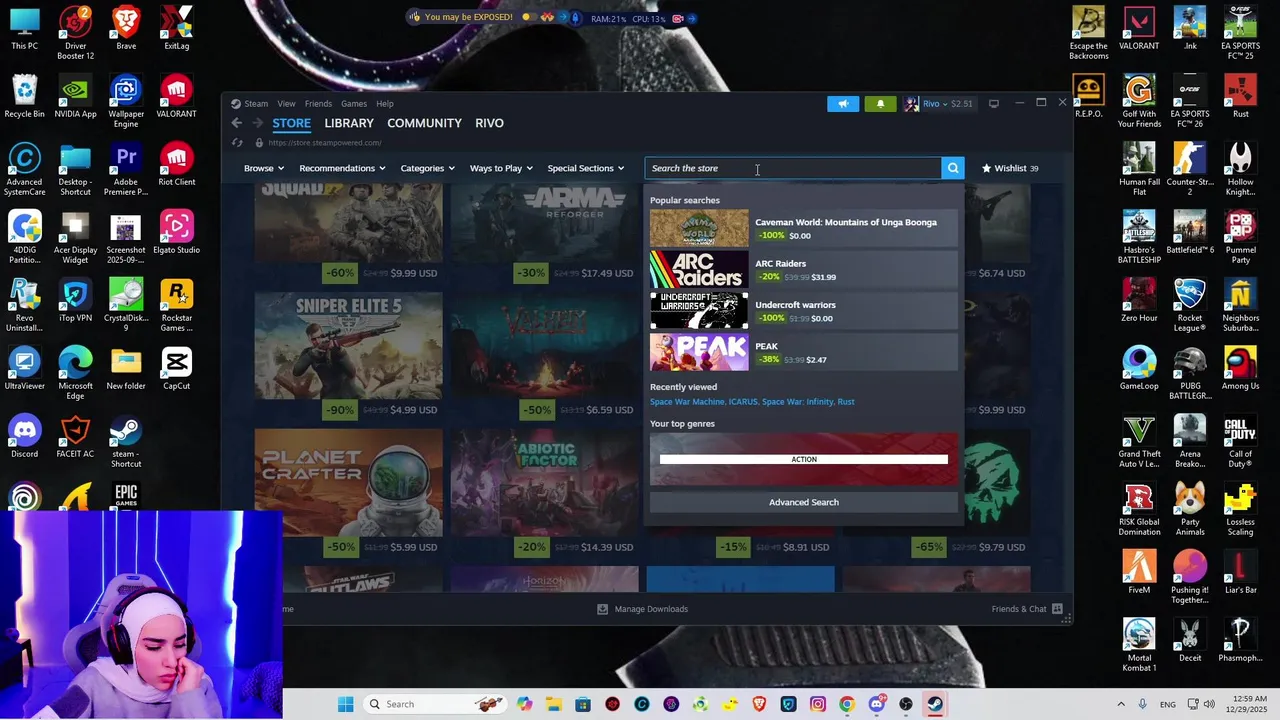Open CapCut desktop icon

[x=177, y=369]
